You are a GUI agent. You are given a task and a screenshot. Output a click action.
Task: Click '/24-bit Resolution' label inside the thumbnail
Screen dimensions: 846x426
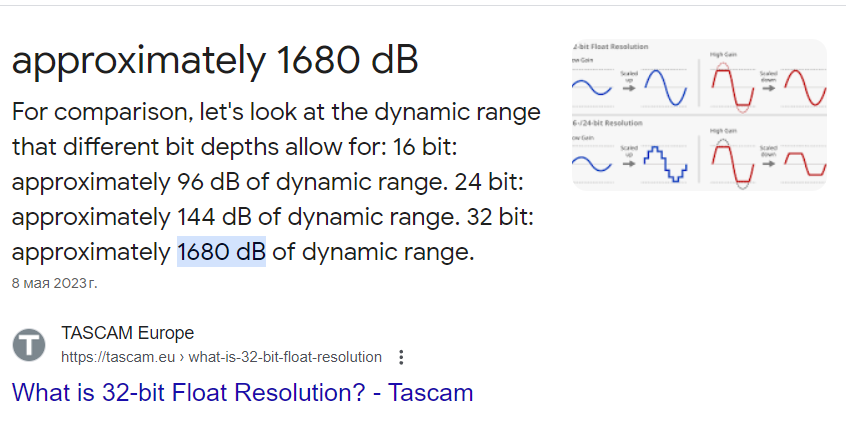coord(612,122)
